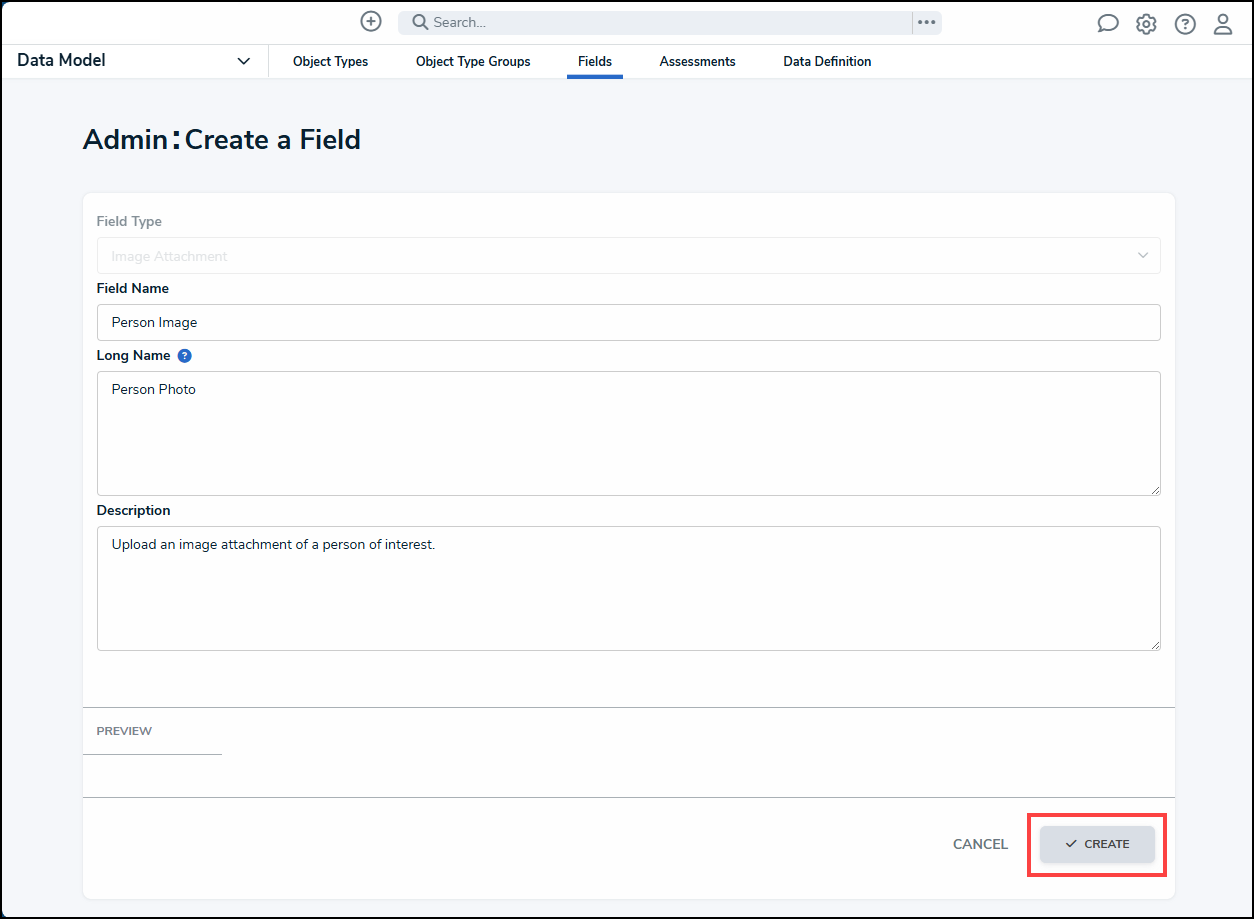The height and width of the screenshot is (919, 1254).
Task: Switch to the Object Types tab
Action: [x=330, y=61]
